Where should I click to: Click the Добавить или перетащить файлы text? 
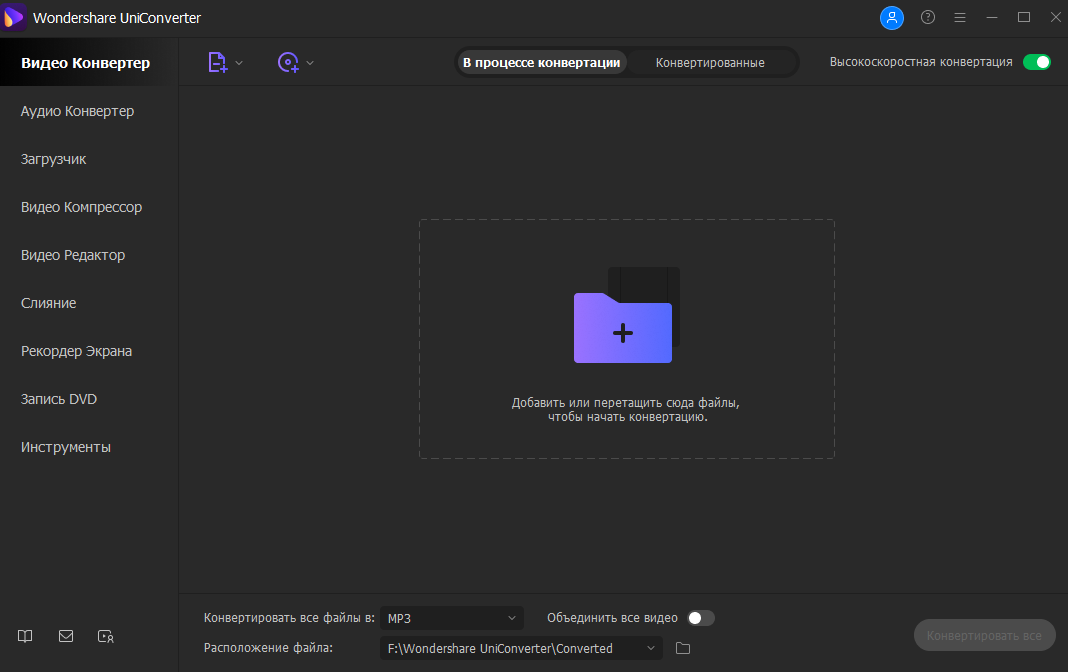[x=626, y=410]
